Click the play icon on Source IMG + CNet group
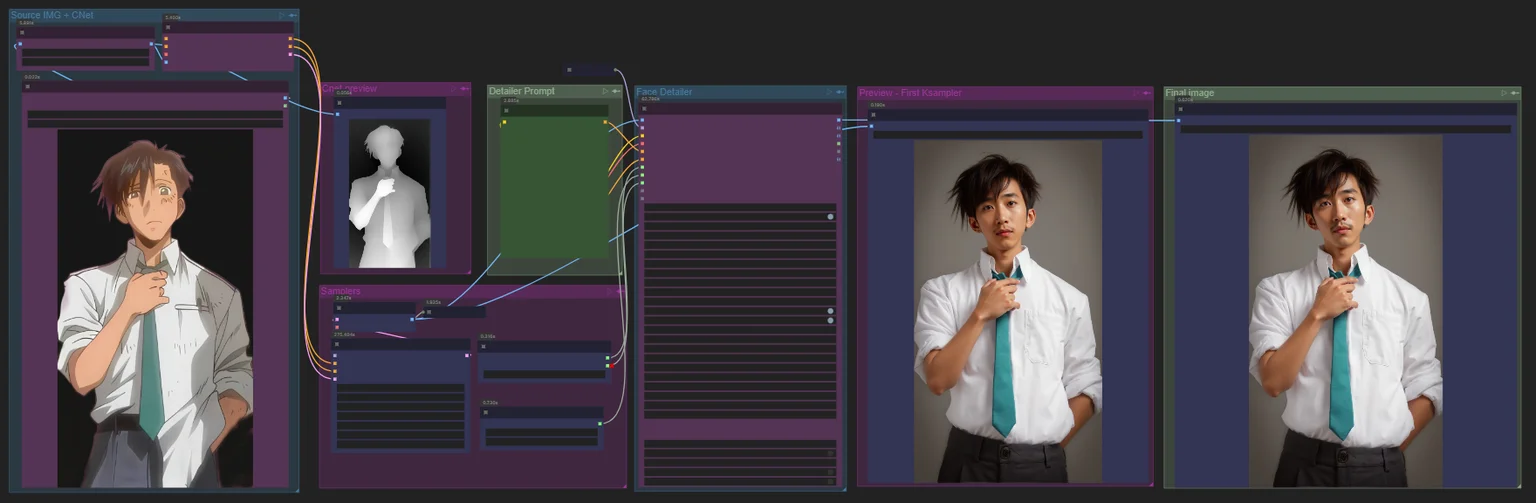Screen dimensions: 1536x503 281,16
